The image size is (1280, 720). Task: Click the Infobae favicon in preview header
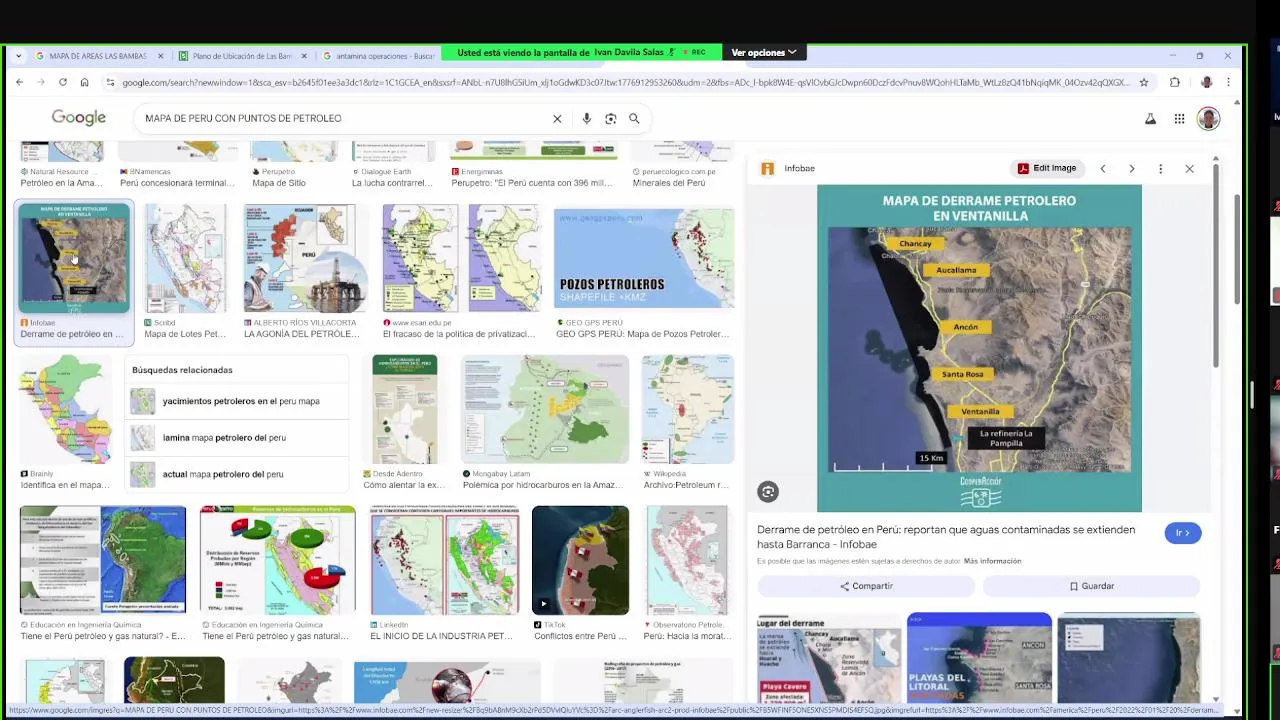[x=767, y=168]
